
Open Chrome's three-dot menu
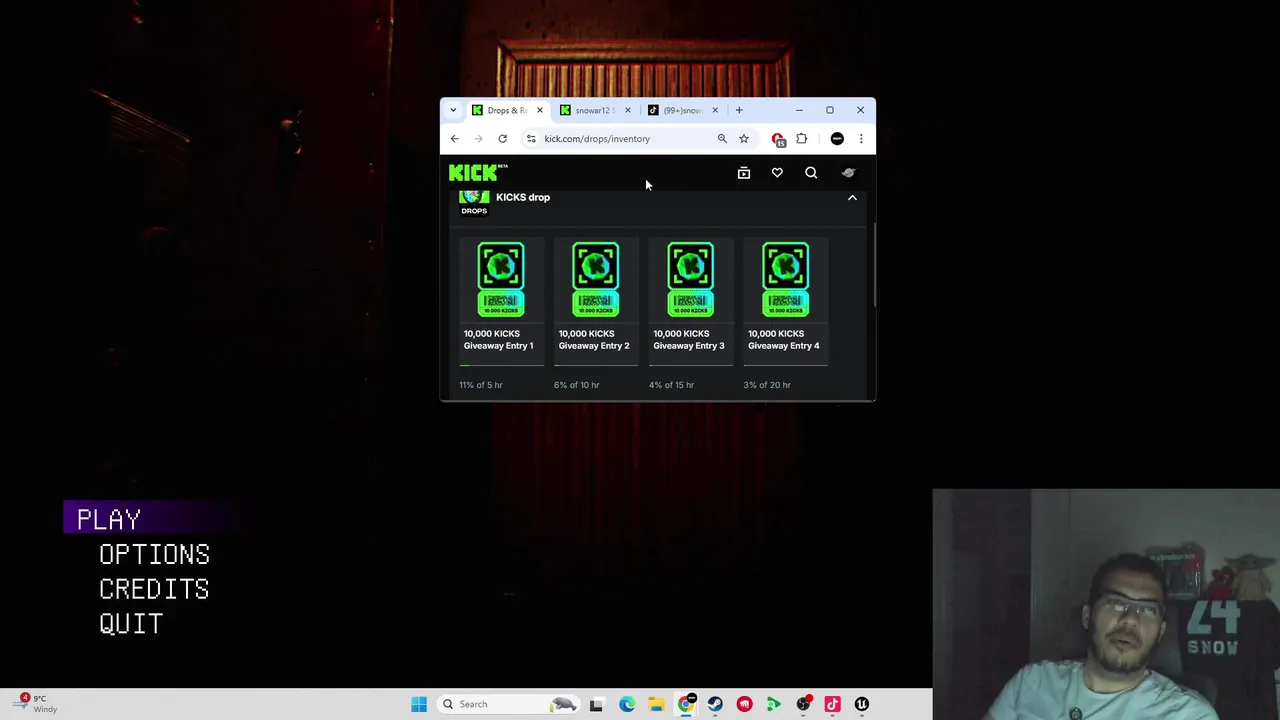click(861, 139)
